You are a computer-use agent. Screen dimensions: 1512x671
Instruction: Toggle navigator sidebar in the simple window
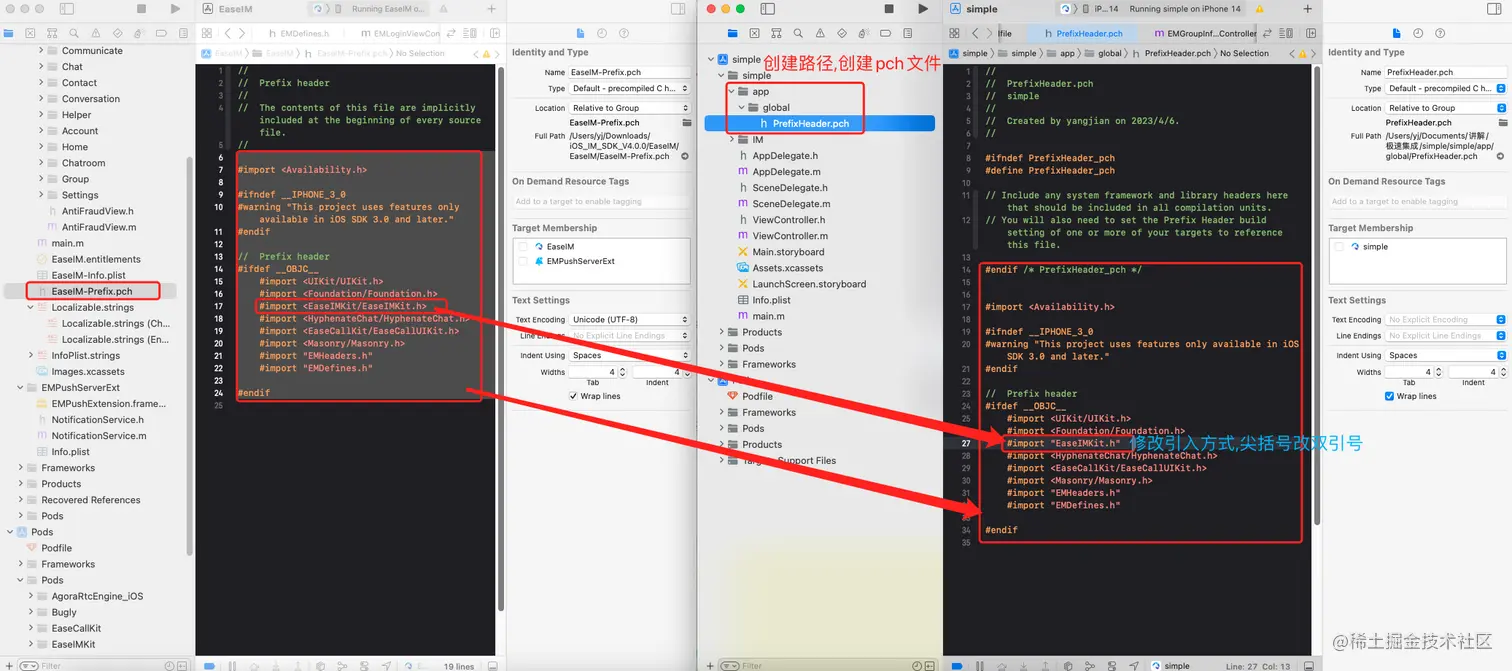tap(767, 9)
